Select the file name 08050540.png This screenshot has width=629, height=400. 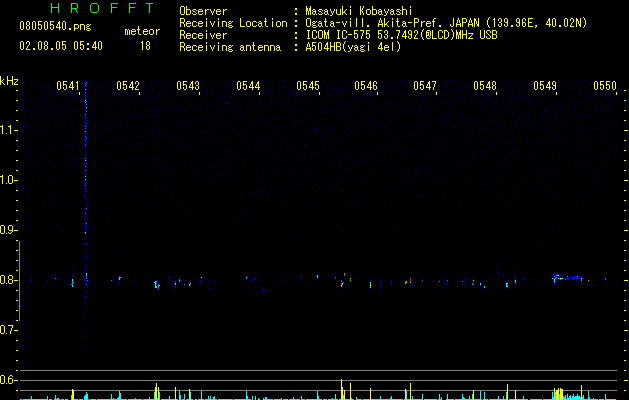click(x=55, y=27)
